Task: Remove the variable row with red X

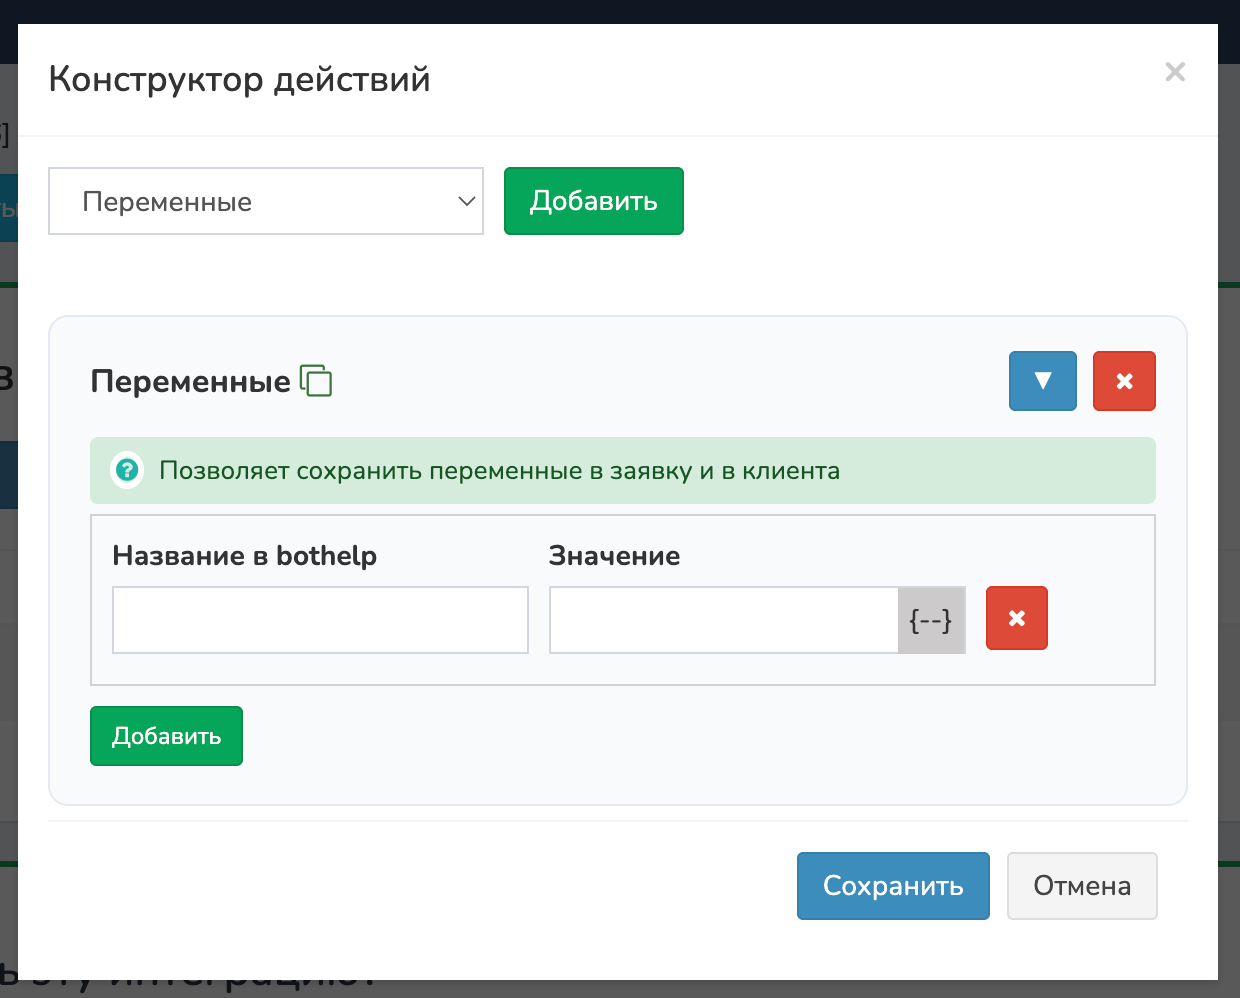Action: (x=1016, y=619)
